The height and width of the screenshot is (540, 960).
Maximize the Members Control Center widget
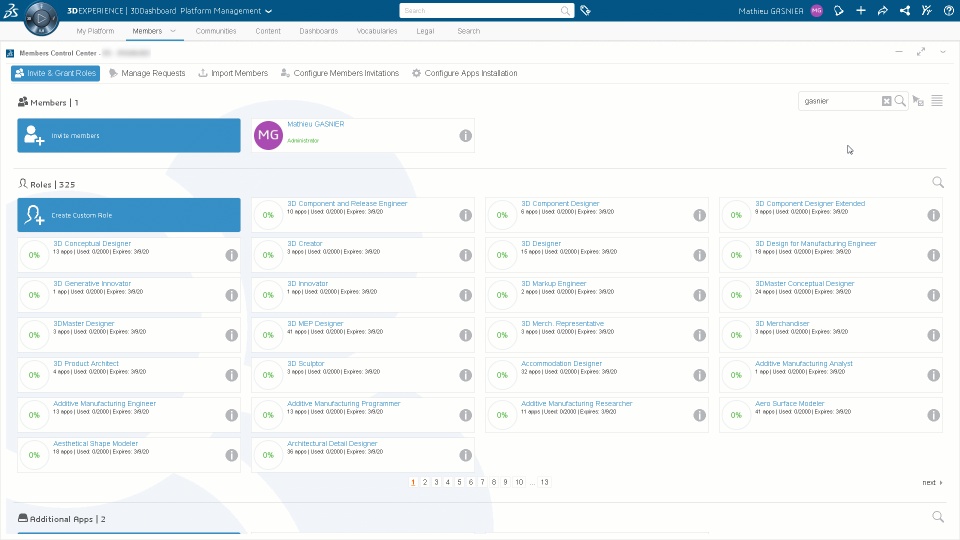[921, 52]
